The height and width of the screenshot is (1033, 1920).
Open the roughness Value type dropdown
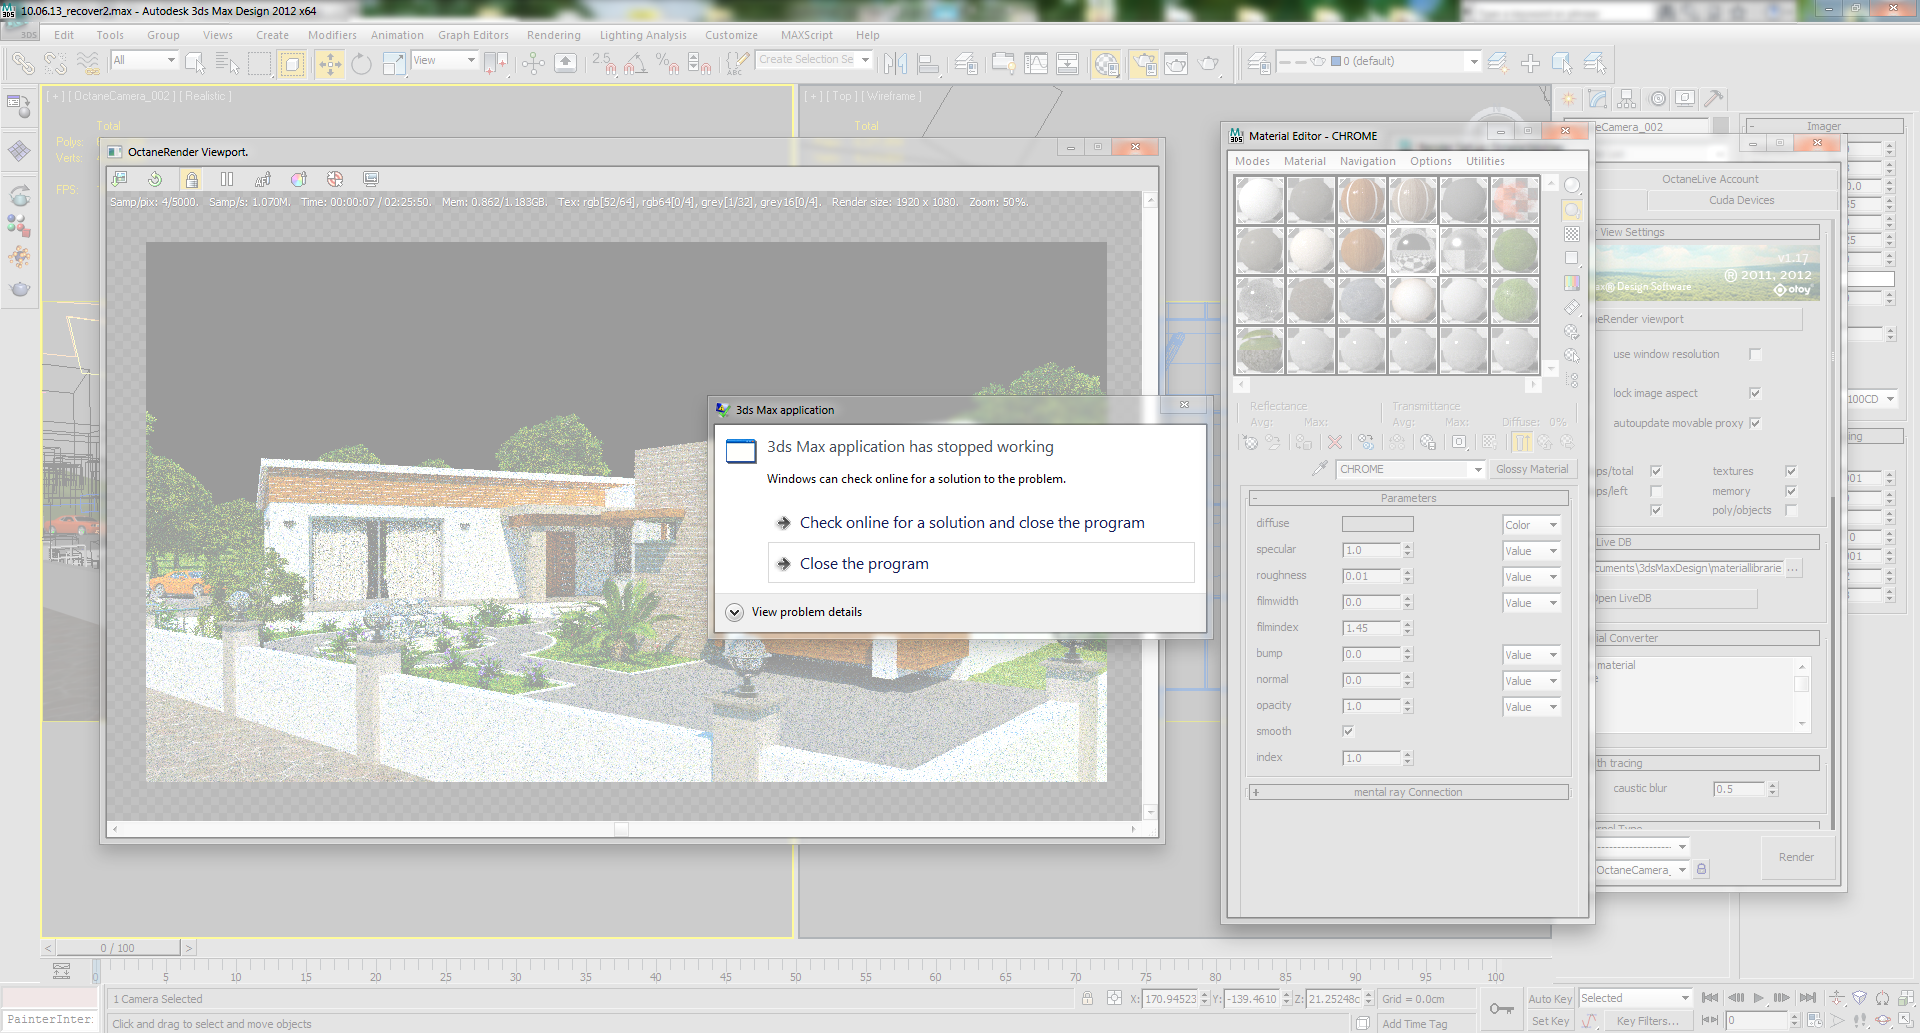[1531, 577]
